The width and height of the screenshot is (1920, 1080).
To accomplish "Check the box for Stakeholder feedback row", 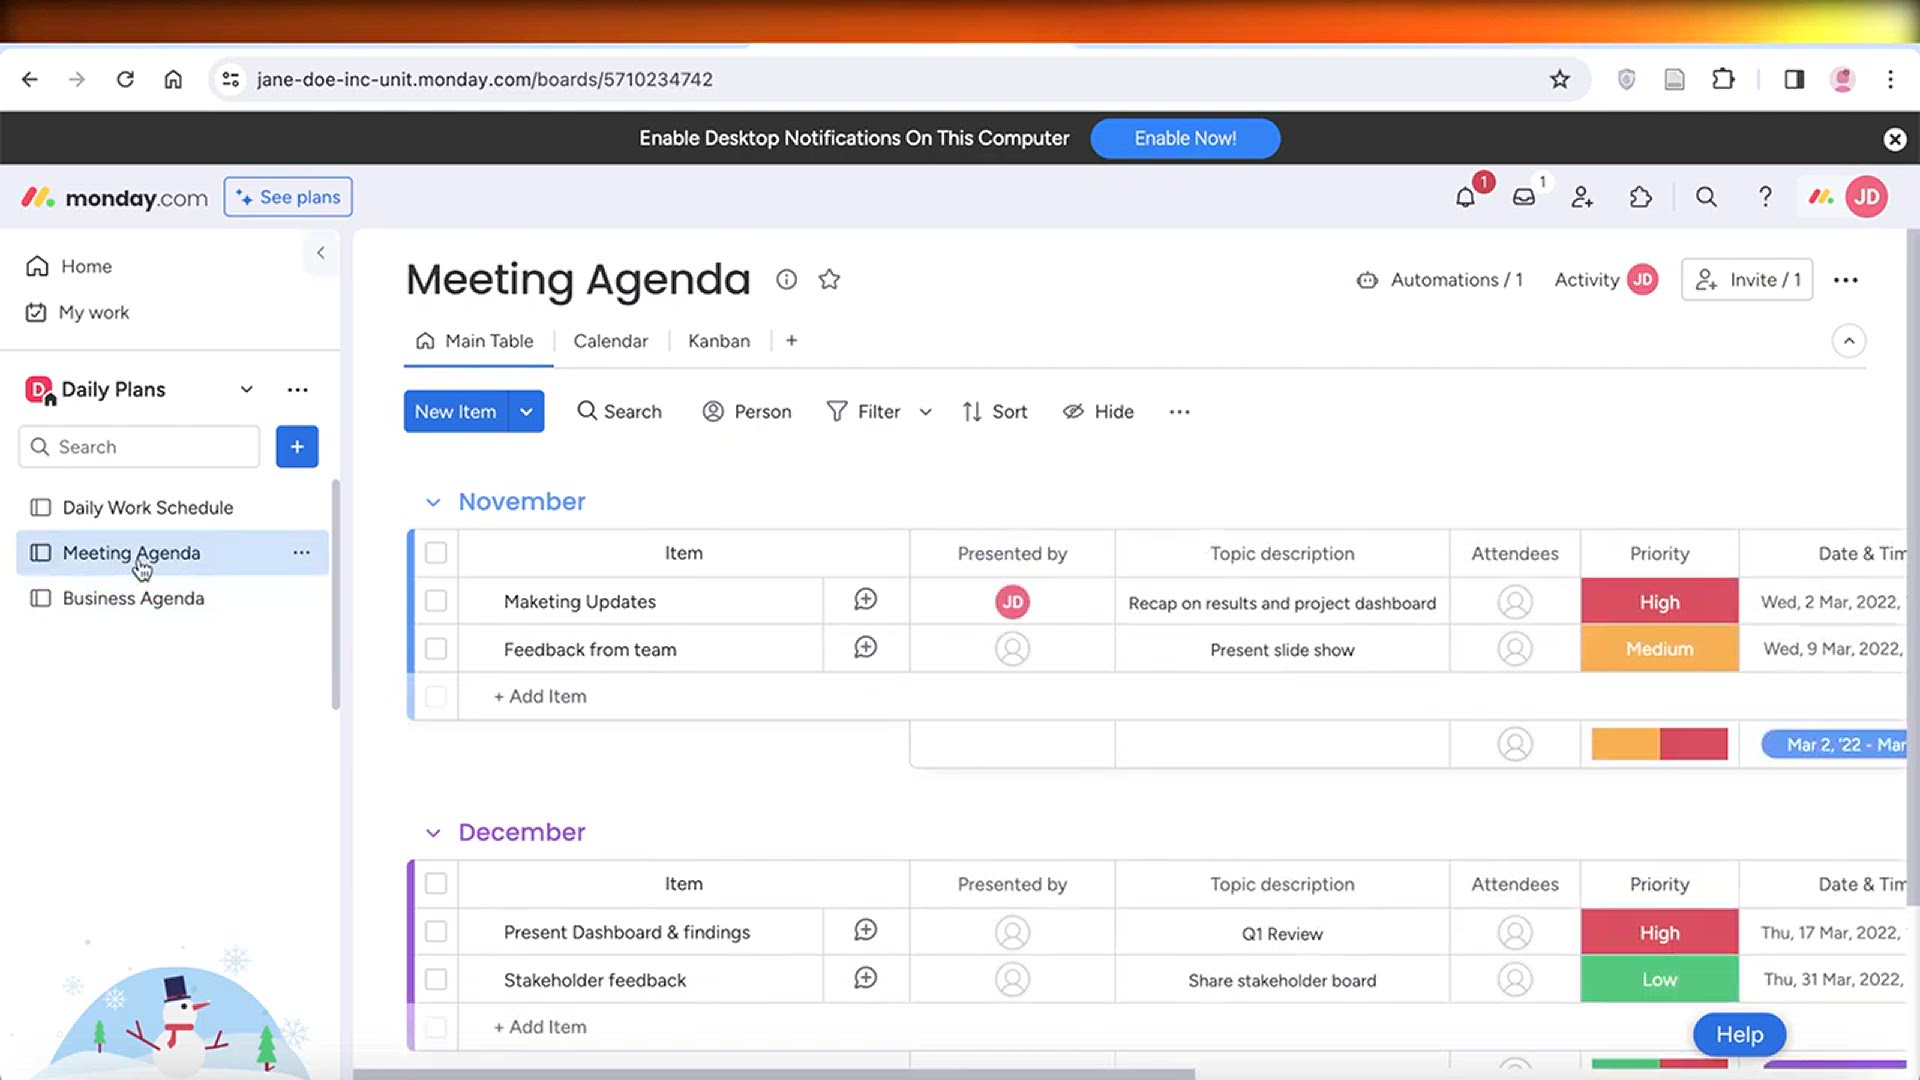I will [436, 980].
